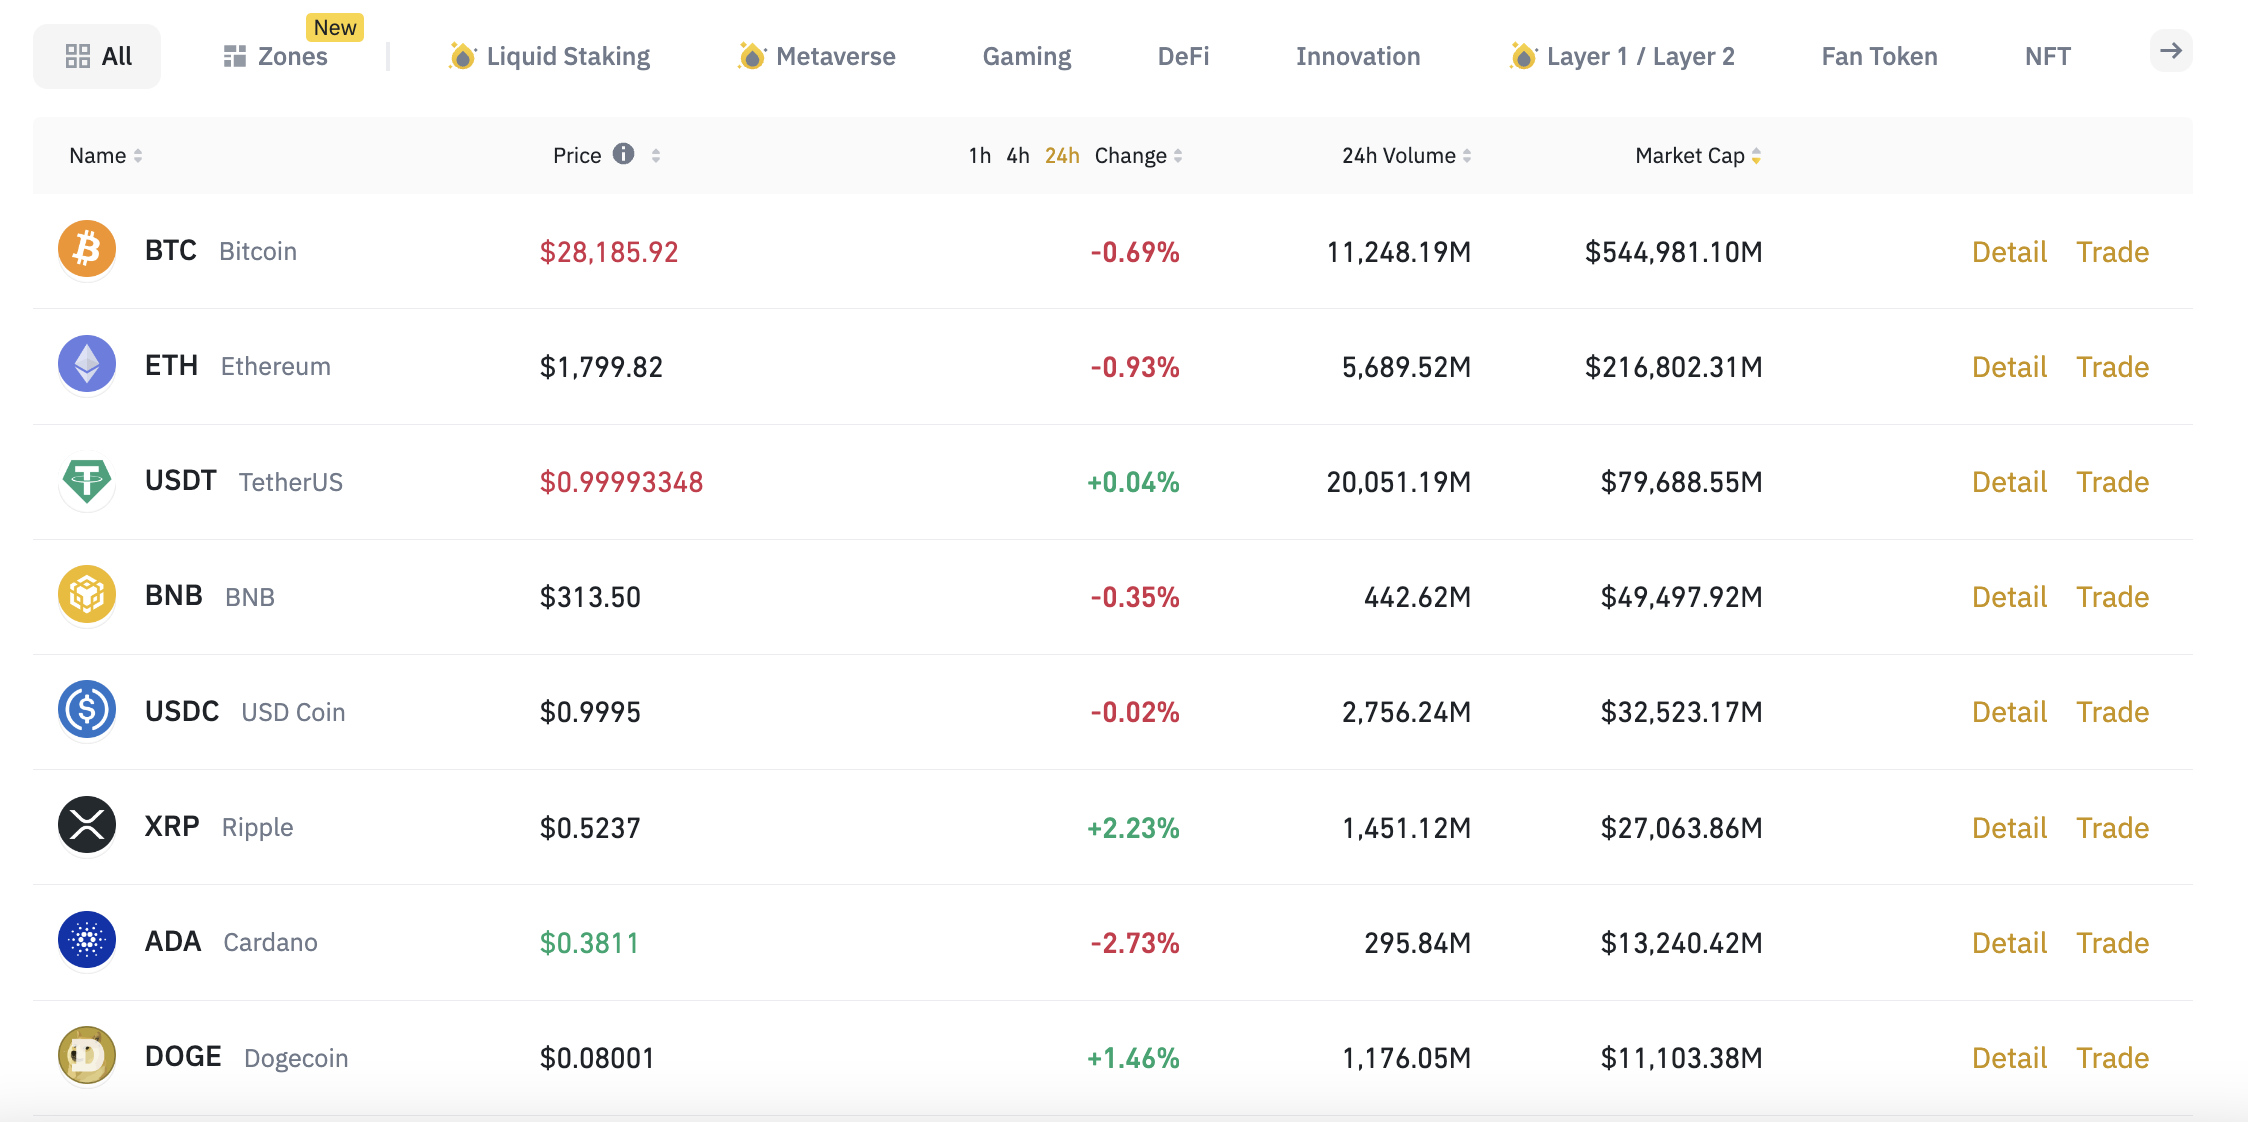Sort by Change column
The image size is (2248, 1122).
pos(1139,156)
